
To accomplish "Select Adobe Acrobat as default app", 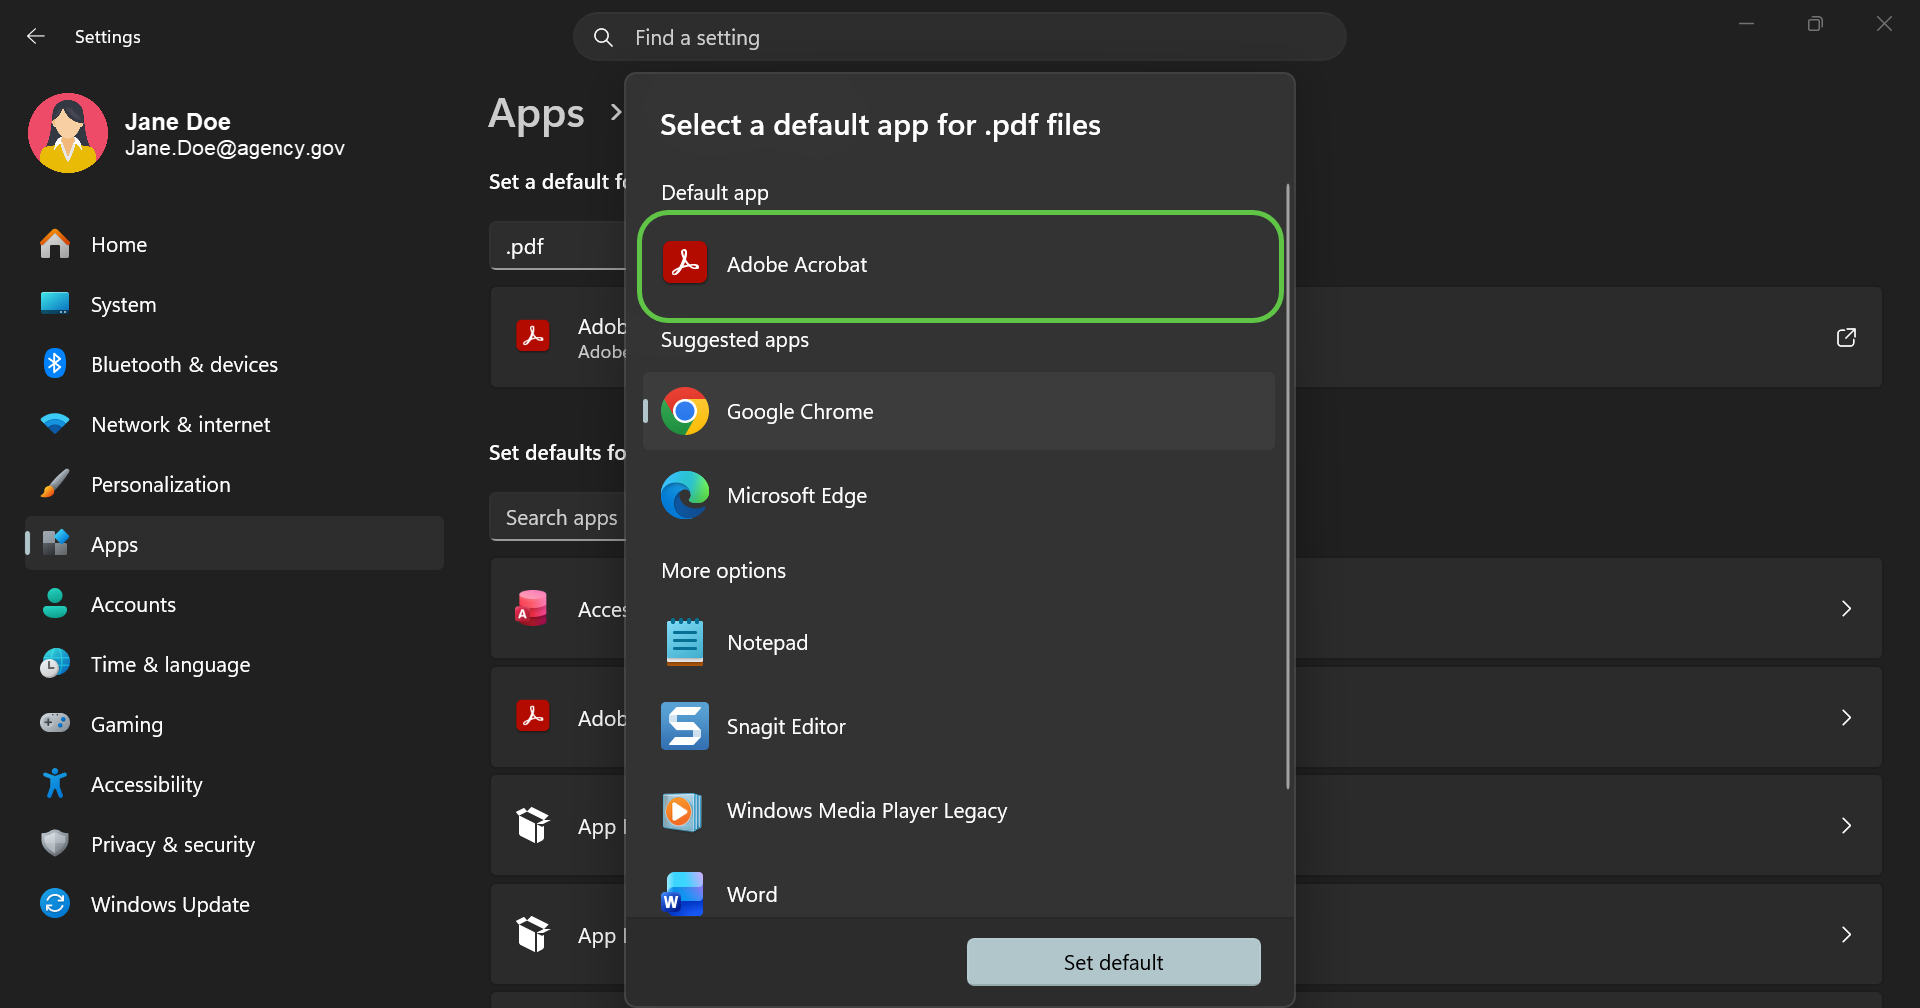I will [959, 265].
